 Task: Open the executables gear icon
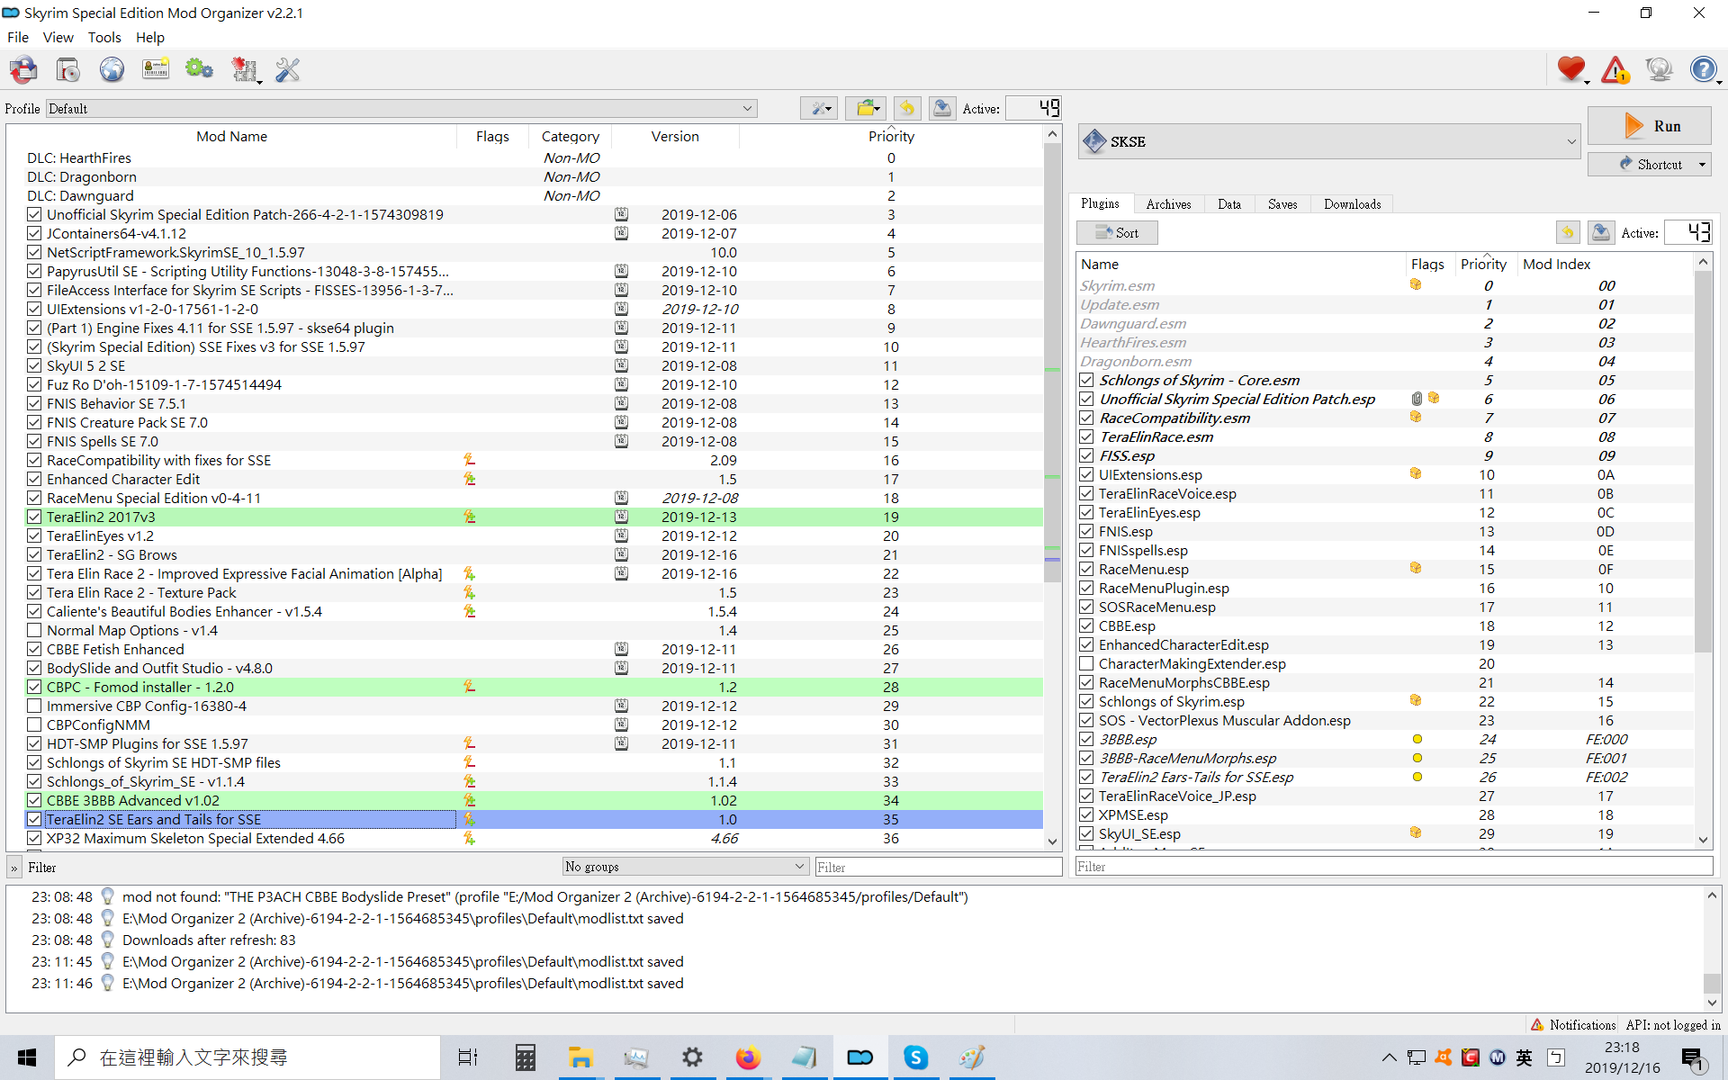(199, 70)
